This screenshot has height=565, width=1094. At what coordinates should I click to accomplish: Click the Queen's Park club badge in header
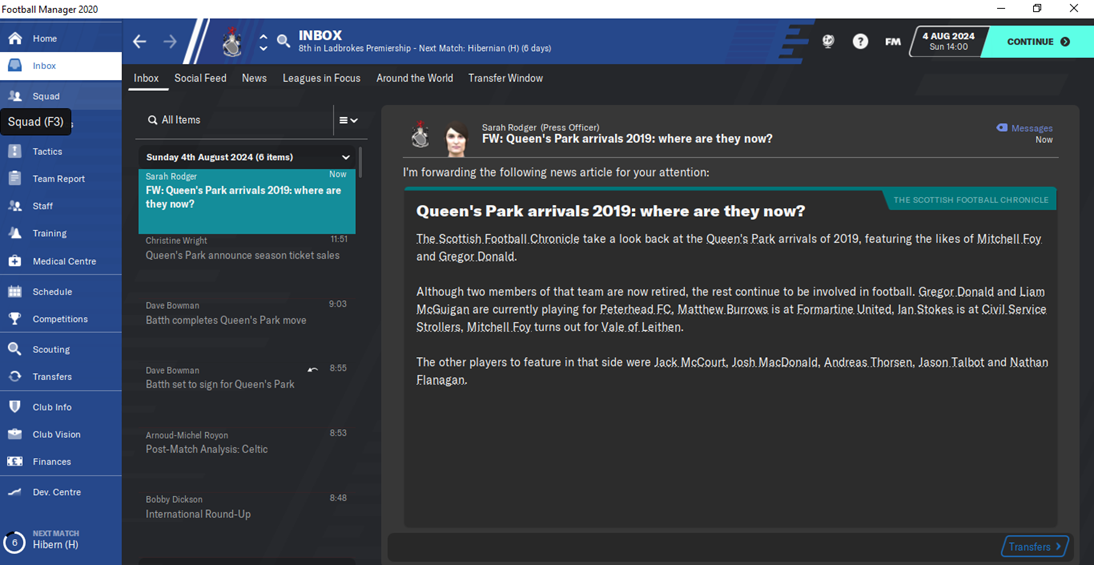coord(231,42)
